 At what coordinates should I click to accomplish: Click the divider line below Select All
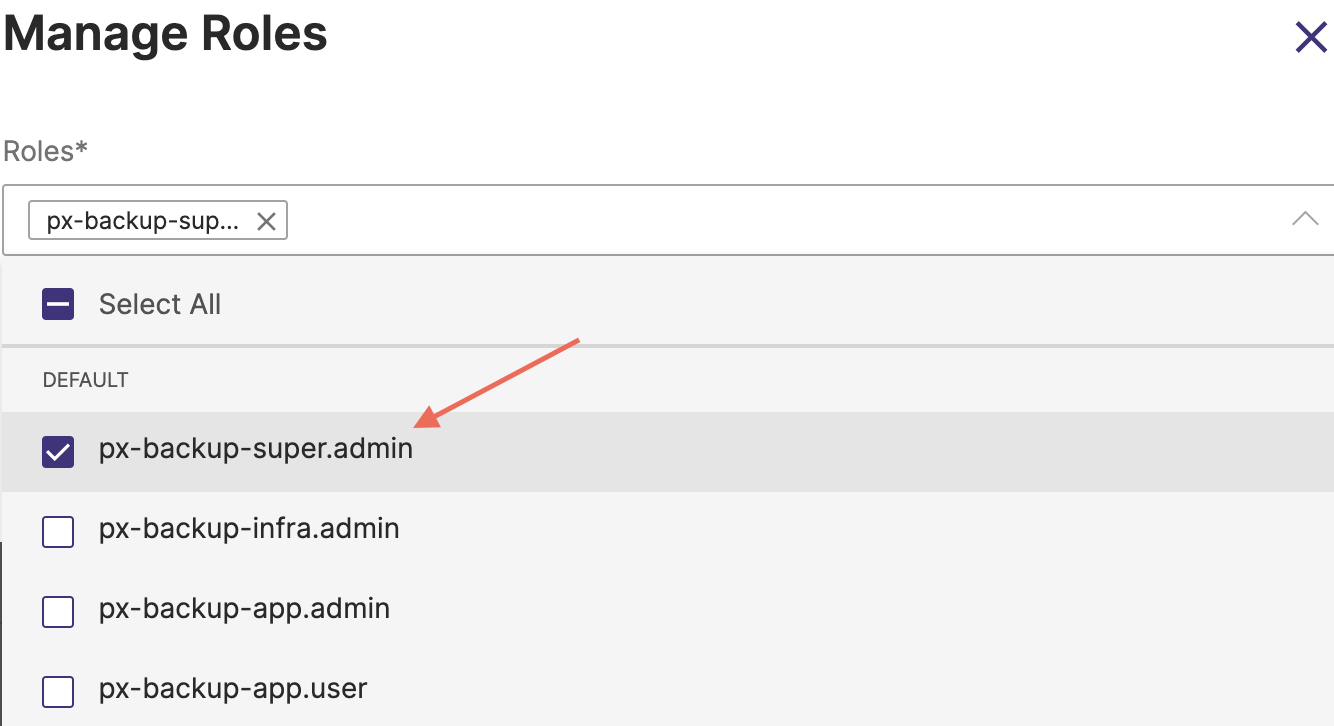pyautogui.click(x=667, y=346)
